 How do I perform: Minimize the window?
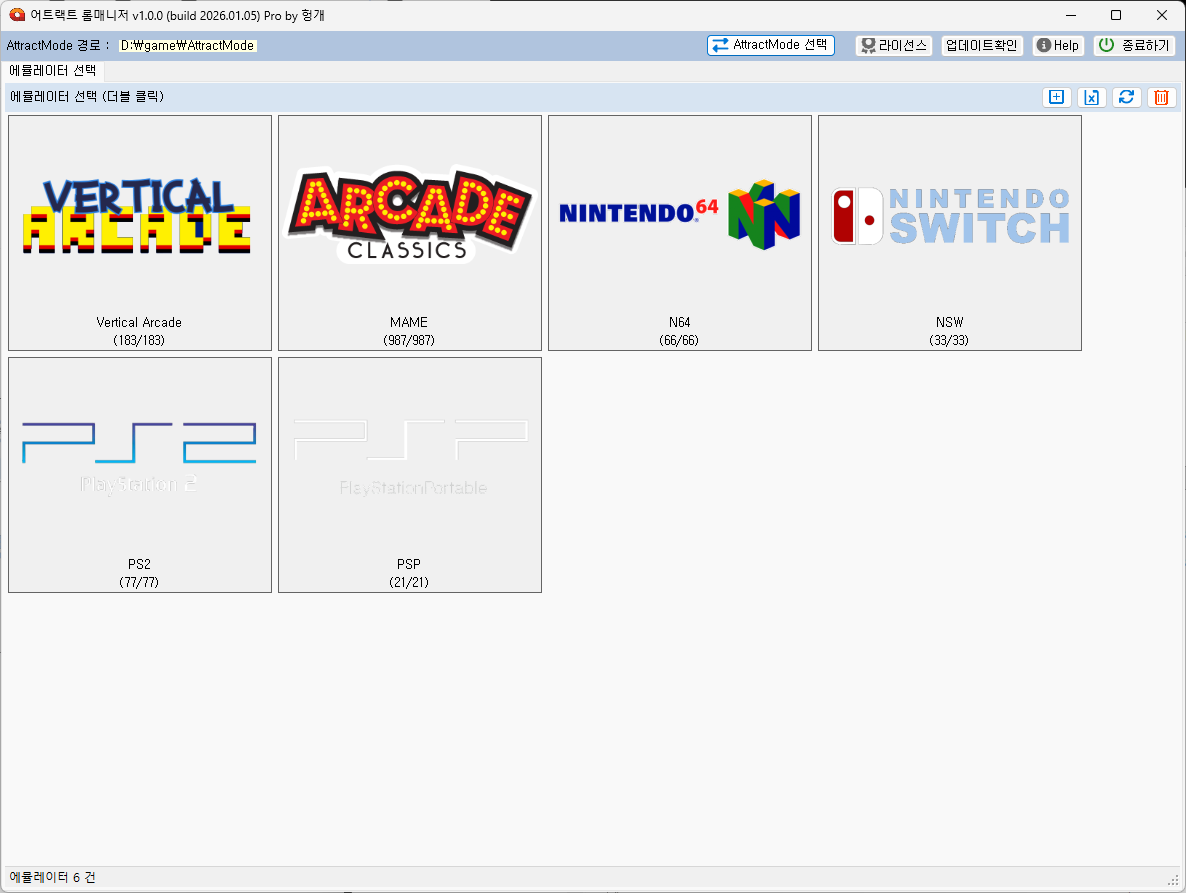click(1071, 15)
